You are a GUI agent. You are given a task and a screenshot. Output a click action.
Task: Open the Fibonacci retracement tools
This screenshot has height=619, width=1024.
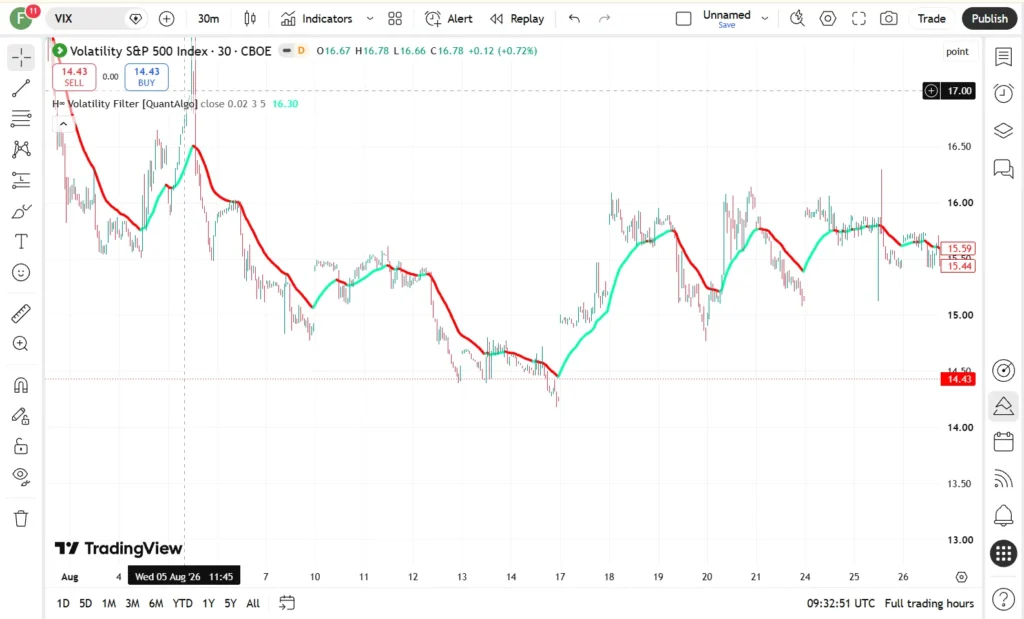[21, 118]
